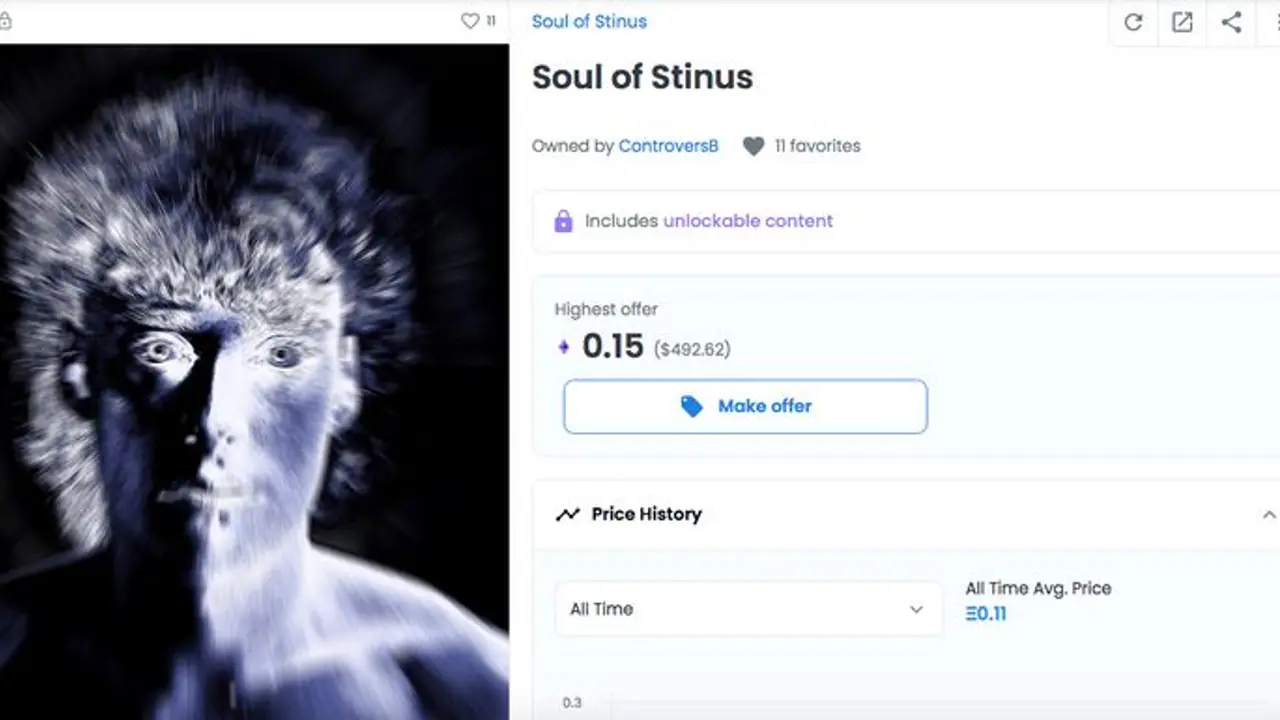
Task: Collapse the Price History section chevron
Action: (1269, 513)
